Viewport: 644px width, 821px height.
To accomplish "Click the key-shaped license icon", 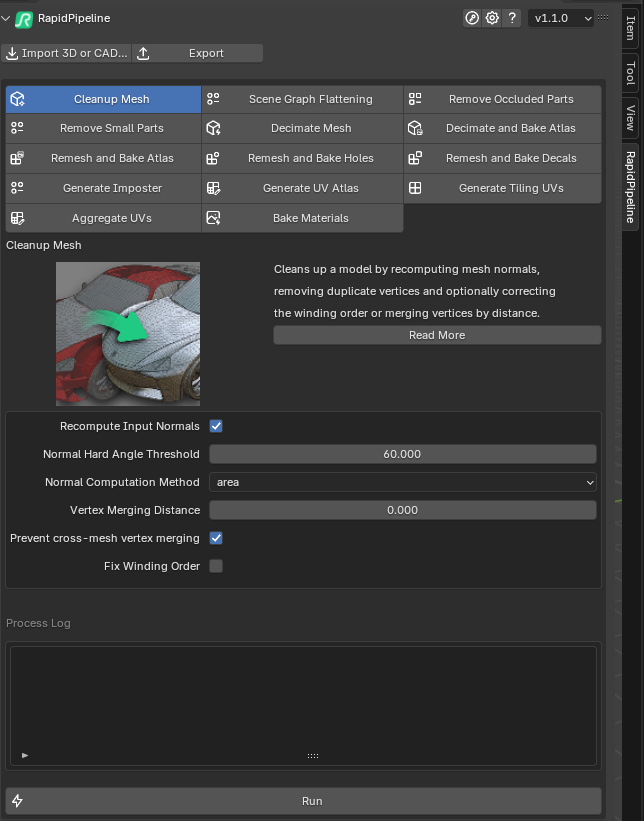I will 472,17.
